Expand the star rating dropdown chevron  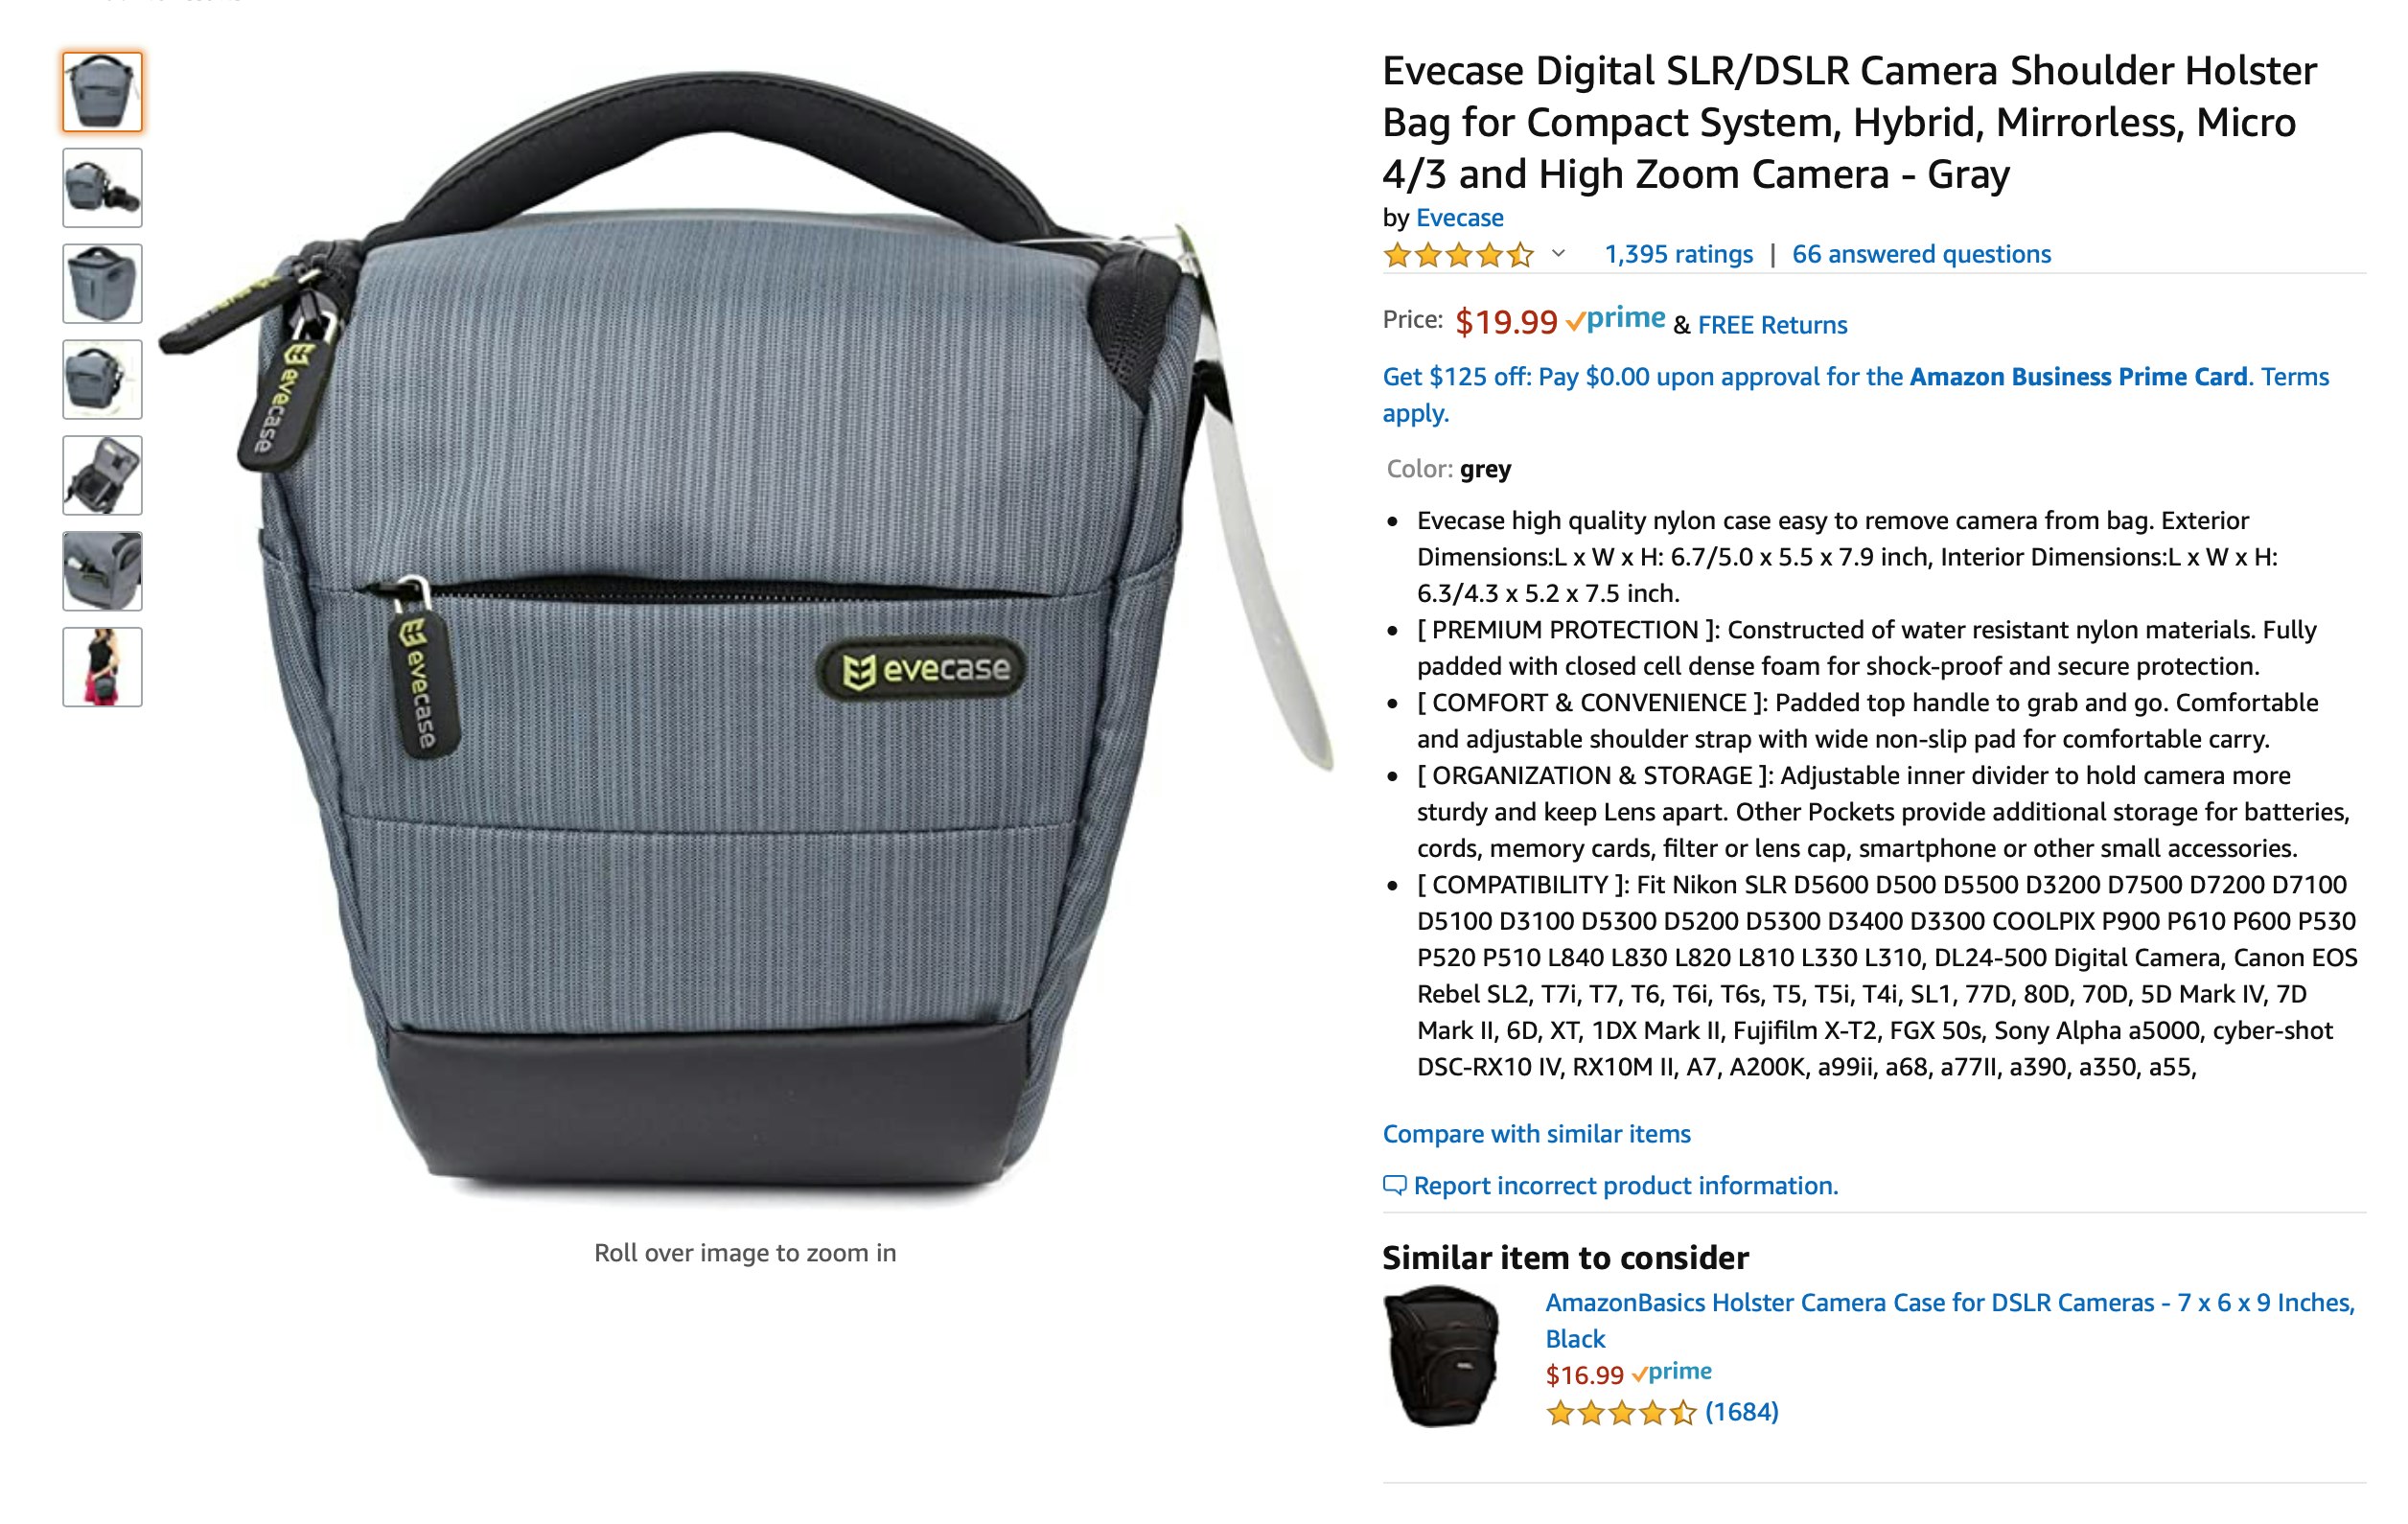click(1558, 254)
